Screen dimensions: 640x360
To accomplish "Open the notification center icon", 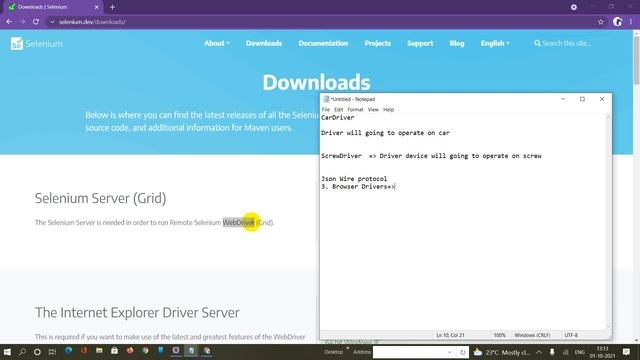I will [627, 352].
